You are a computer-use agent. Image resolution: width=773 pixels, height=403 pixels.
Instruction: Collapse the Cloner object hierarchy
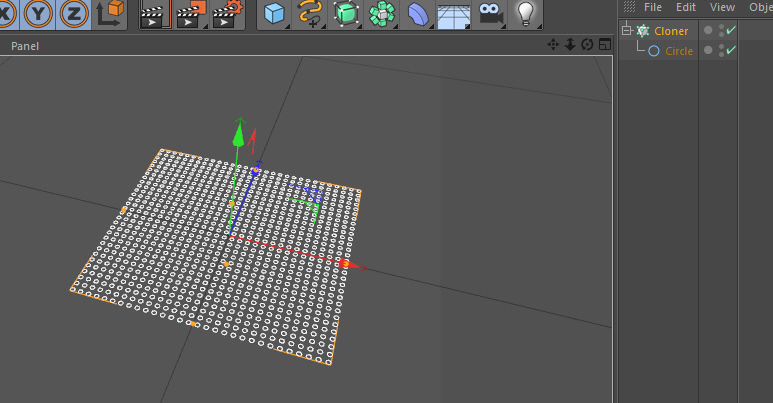coord(627,31)
